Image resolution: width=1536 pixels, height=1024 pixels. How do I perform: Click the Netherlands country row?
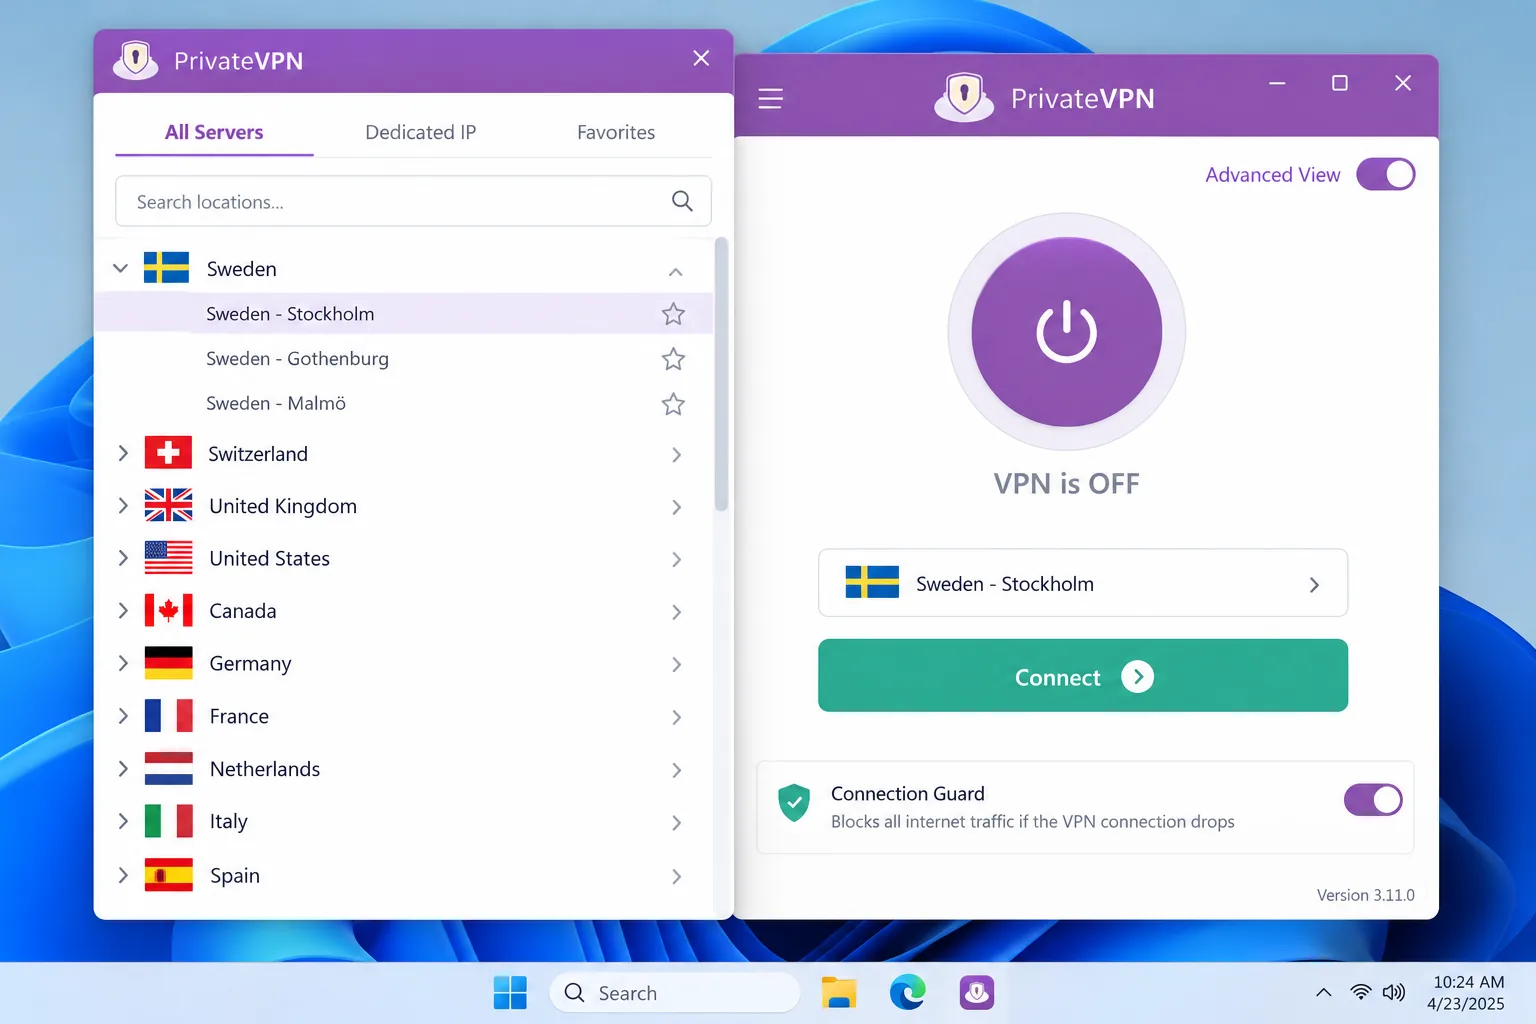[x=403, y=769]
